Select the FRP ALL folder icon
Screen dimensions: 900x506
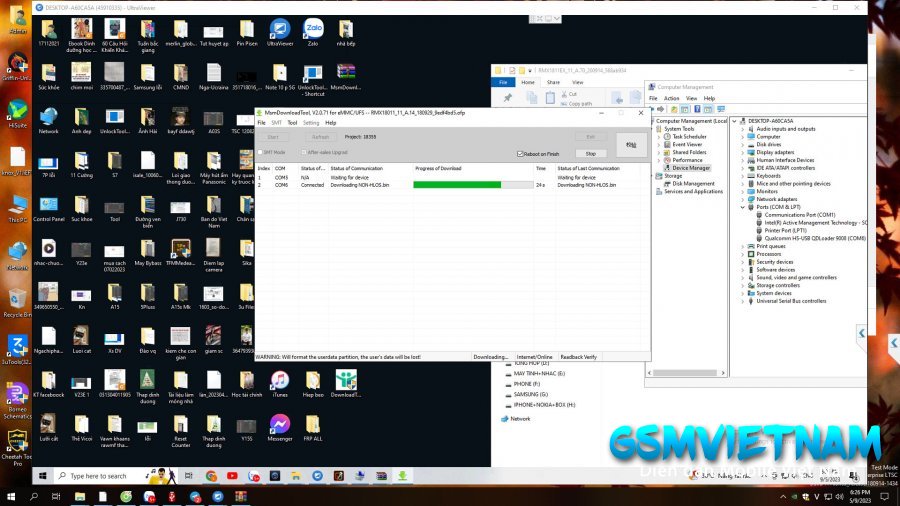click(x=313, y=428)
